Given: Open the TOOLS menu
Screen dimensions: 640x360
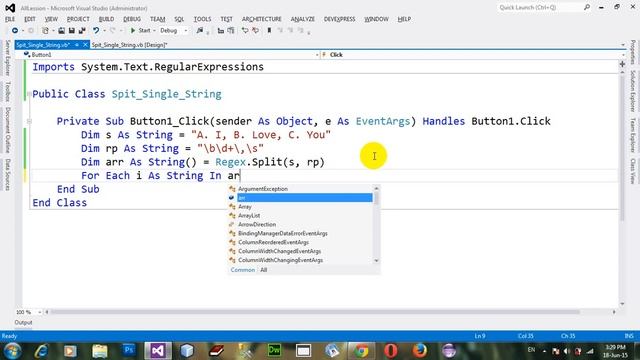Looking at the screenshot, I should (x=202, y=19).
